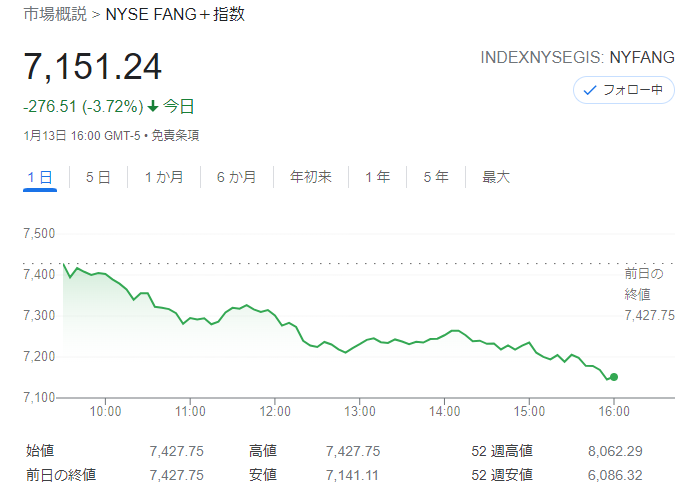Screen dimensions: 693x498
Task: Click the checkmark icon in follow button
Action: pos(590,90)
